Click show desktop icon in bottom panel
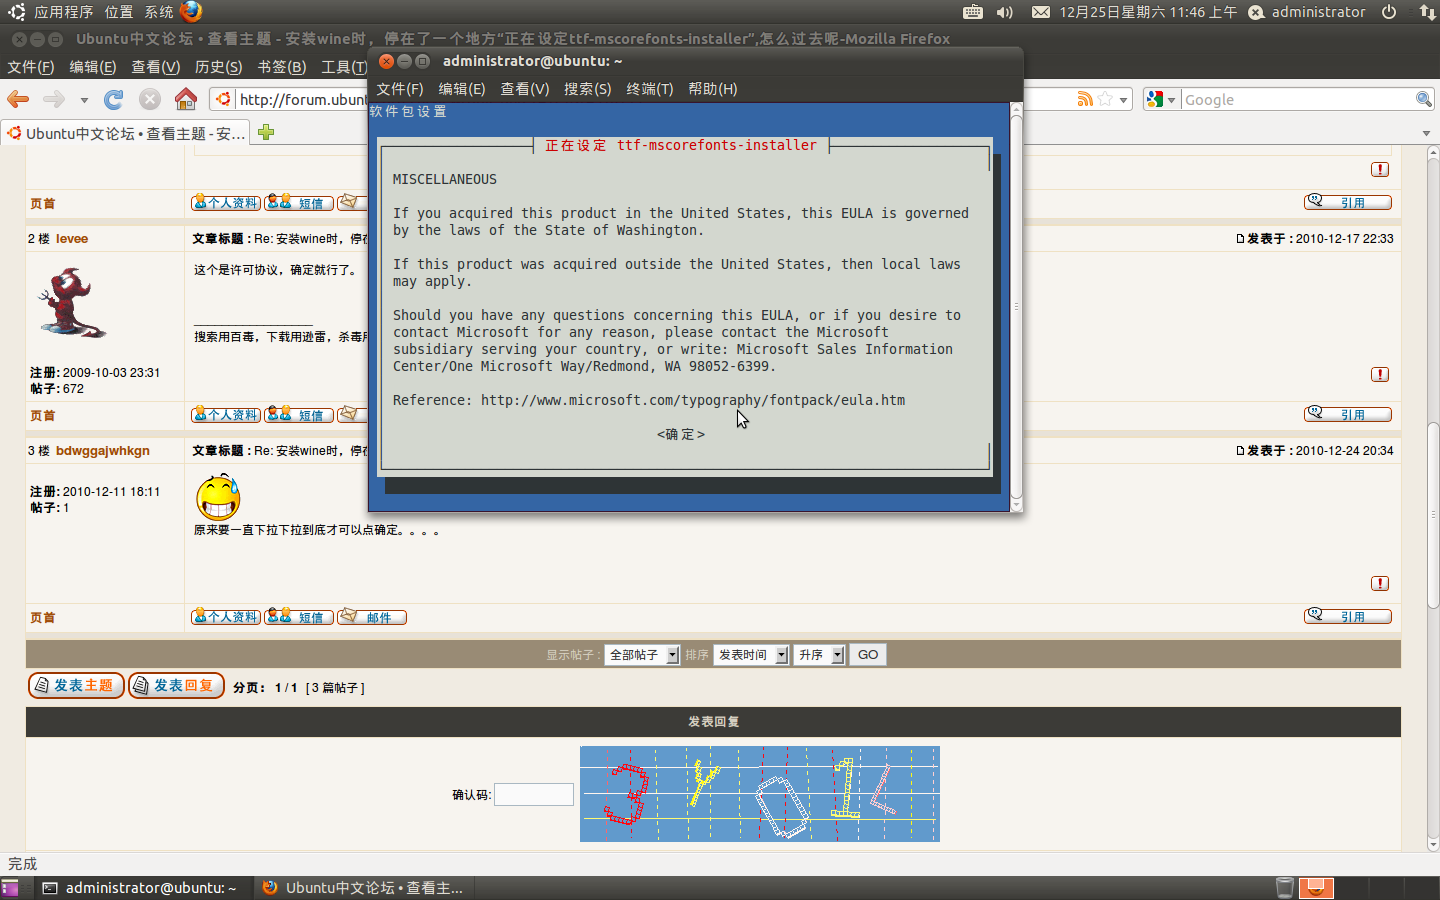Screen dimensions: 1440x900 click(10, 887)
